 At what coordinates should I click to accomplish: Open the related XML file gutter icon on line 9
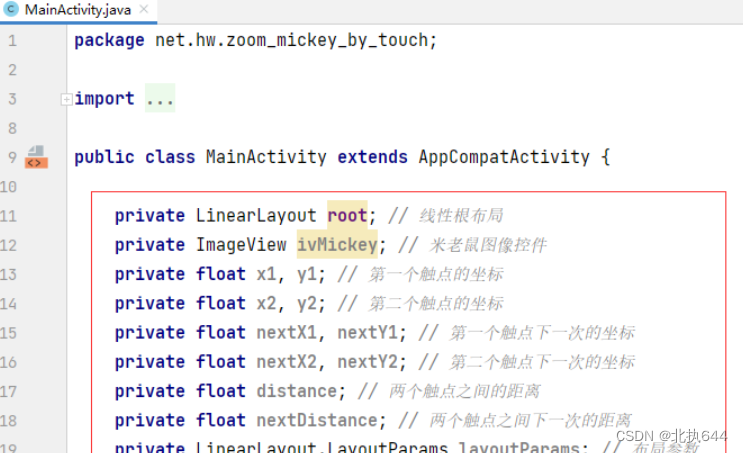pyautogui.click(x=36, y=157)
